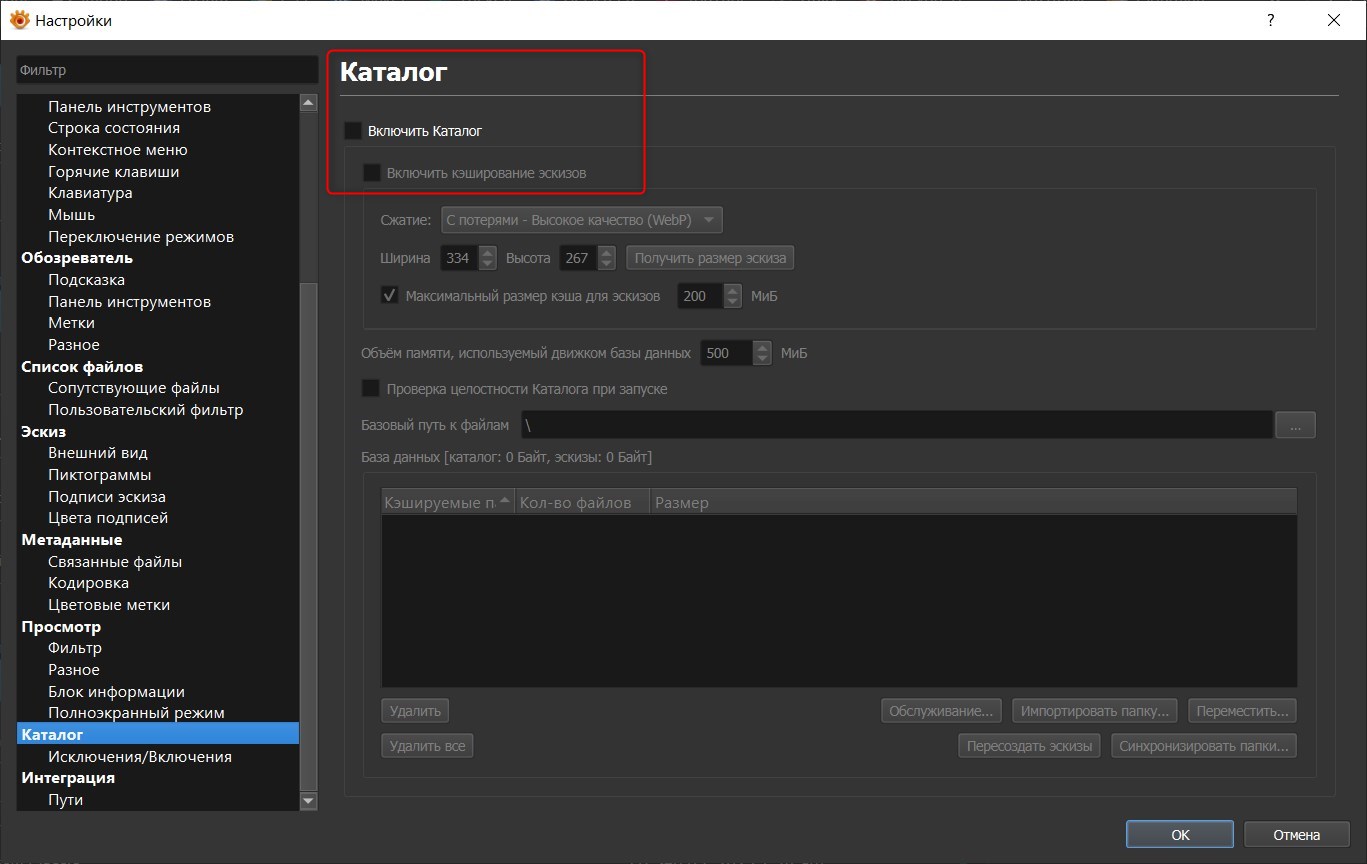The height and width of the screenshot is (864, 1367).
Task: Select Полноэкранный режим under Просмотр
Action: [x=136, y=713]
